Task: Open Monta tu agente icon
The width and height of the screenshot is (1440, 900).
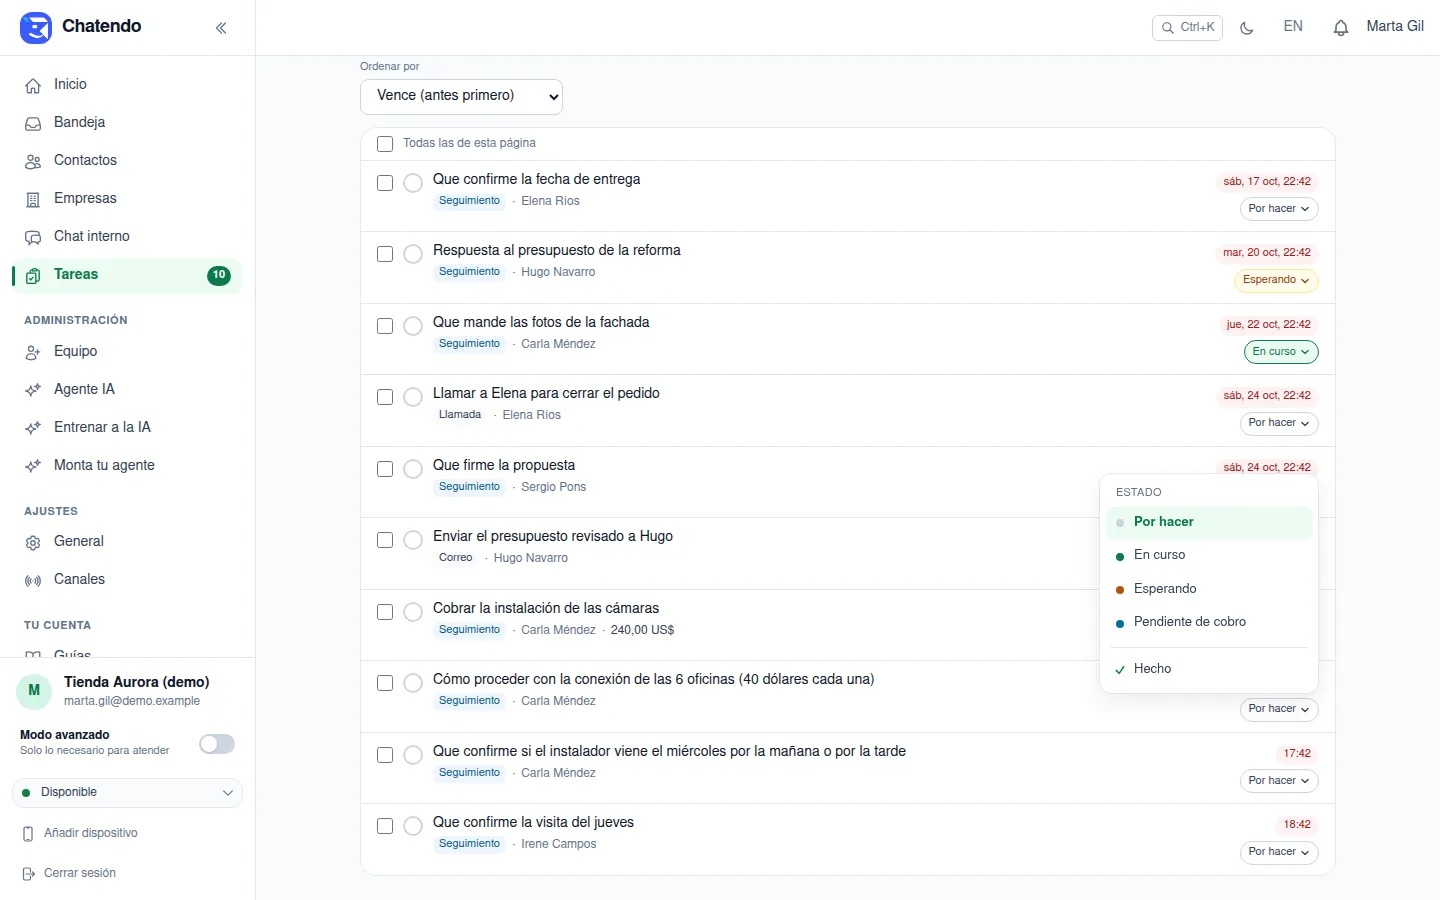Action: [33, 467]
